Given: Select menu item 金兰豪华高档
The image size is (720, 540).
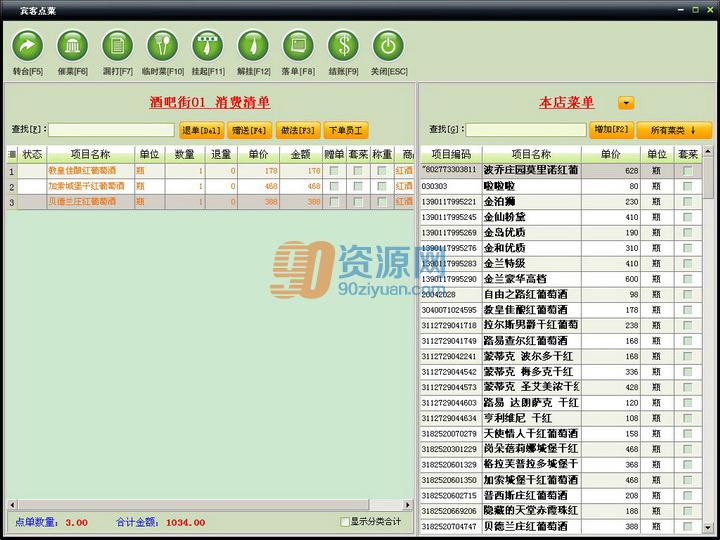Looking at the screenshot, I should point(561,279).
